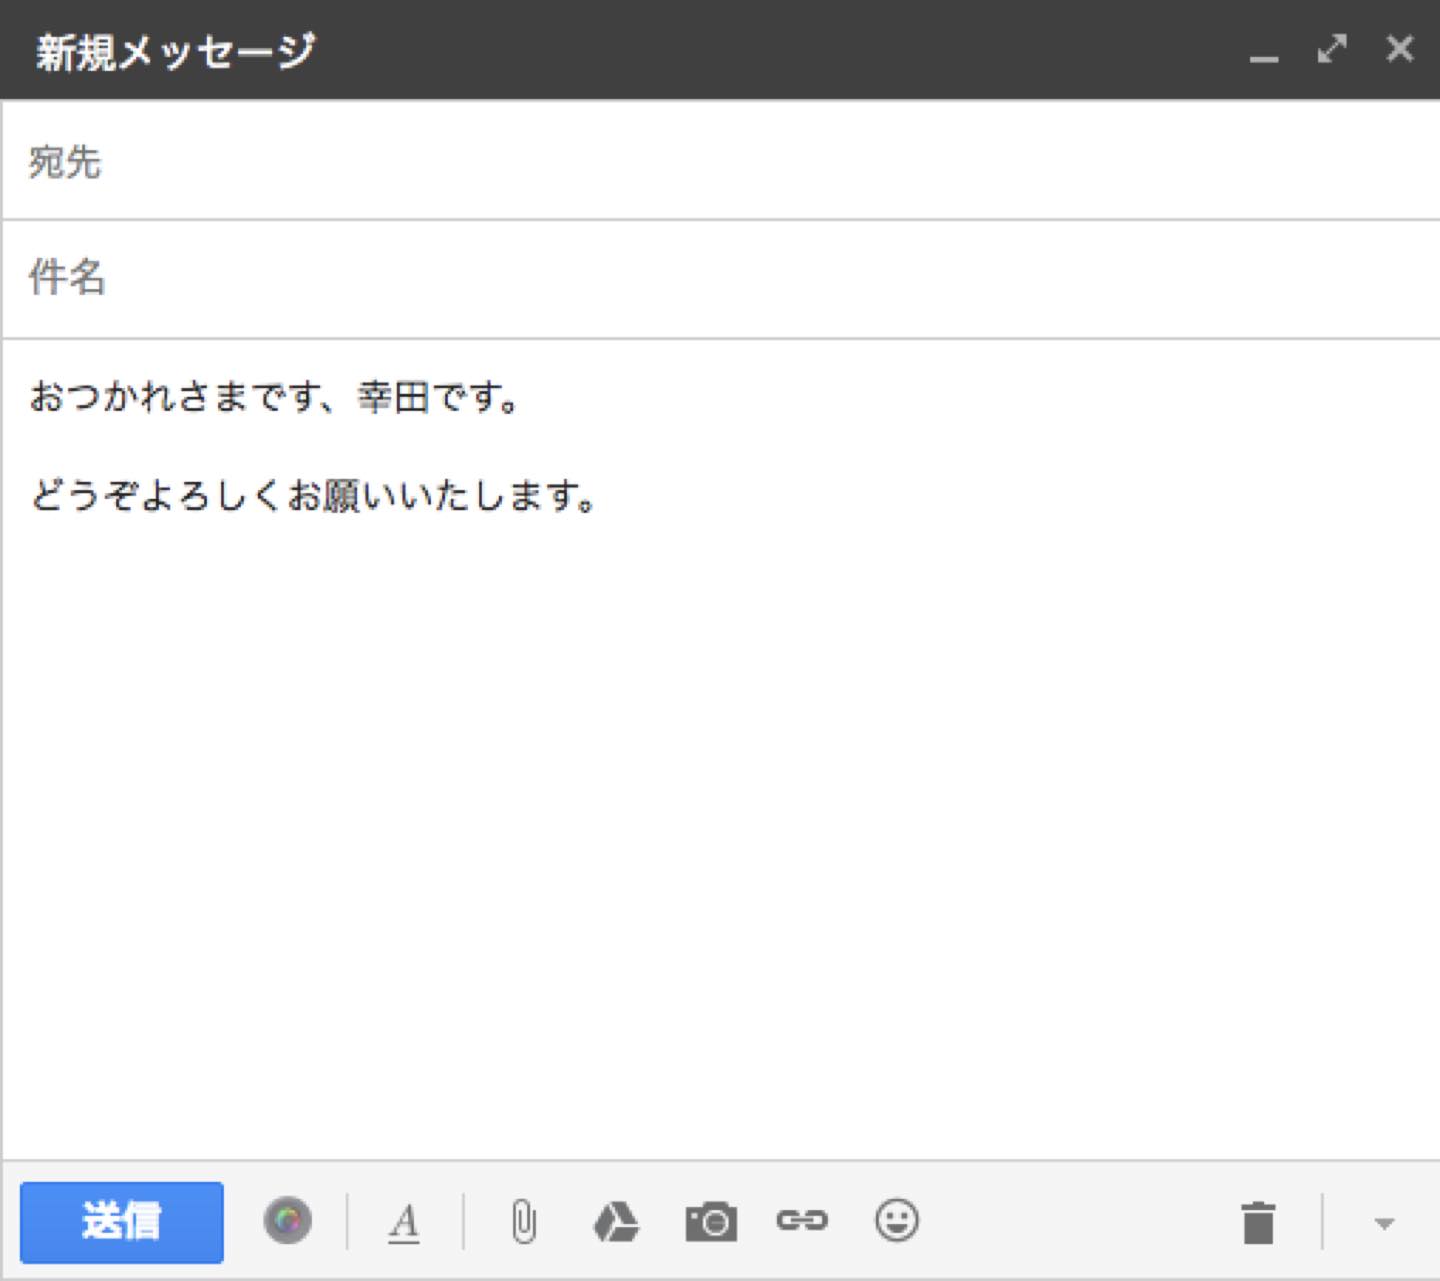This screenshot has height=1281, width=1440.
Task: Insert a photo with the camera icon
Action: point(711,1222)
